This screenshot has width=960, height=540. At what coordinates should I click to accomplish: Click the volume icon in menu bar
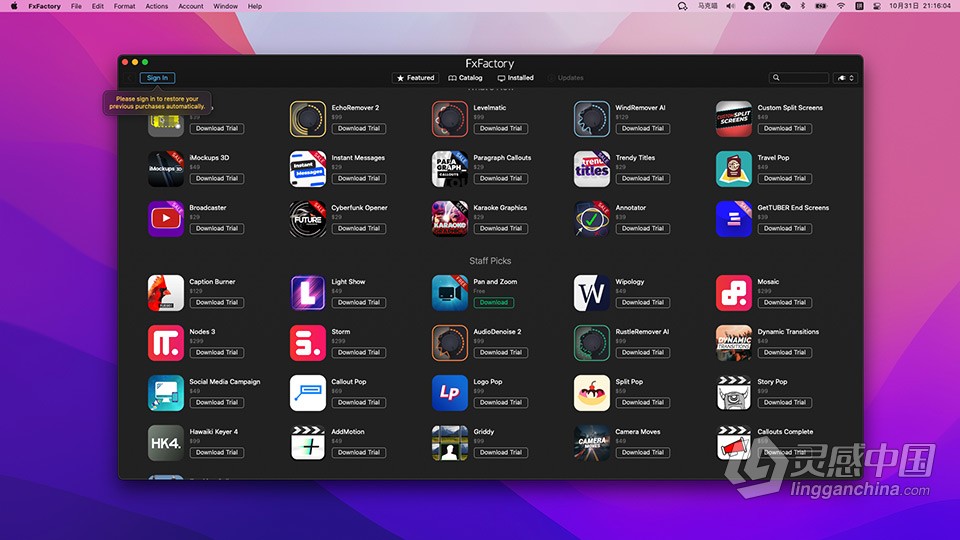pos(730,6)
